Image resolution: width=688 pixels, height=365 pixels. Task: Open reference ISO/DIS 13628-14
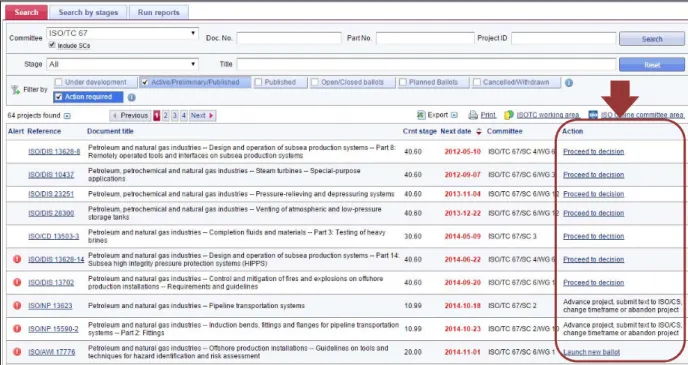click(x=56, y=259)
